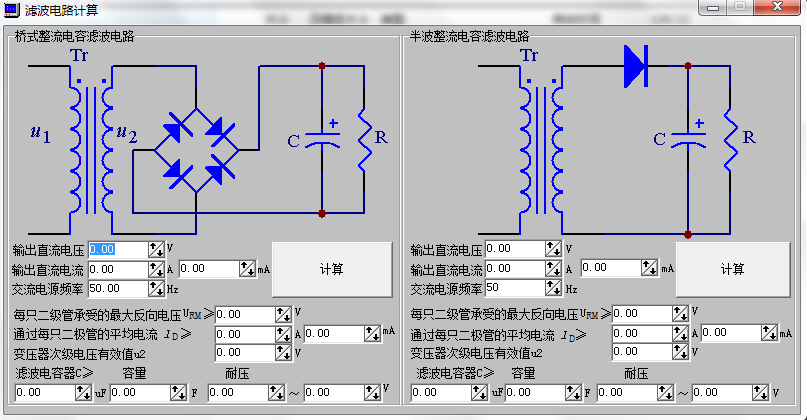This screenshot has width=807, height=420.
Task: Click half-wave 变压器次级电压有效值 u2 field
Action: pyautogui.click(x=642, y=352)
